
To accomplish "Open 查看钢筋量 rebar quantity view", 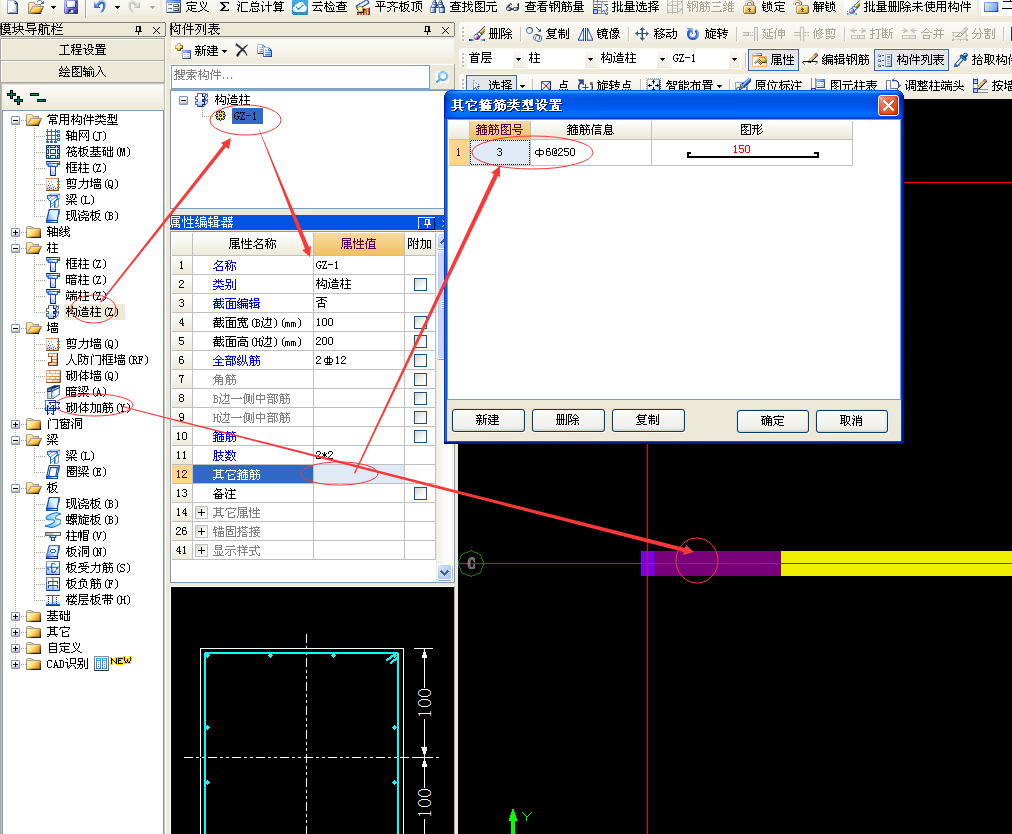I will click(545, 7).
